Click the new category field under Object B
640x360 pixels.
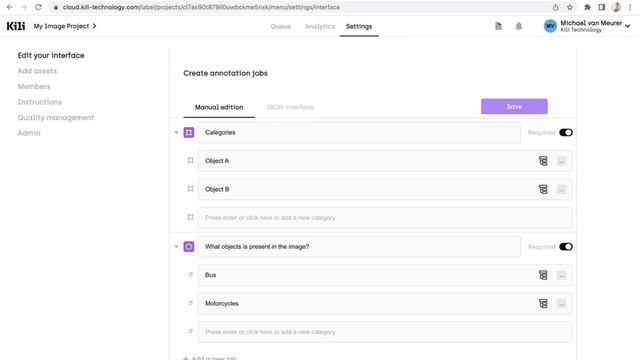(x=385, y=218)
